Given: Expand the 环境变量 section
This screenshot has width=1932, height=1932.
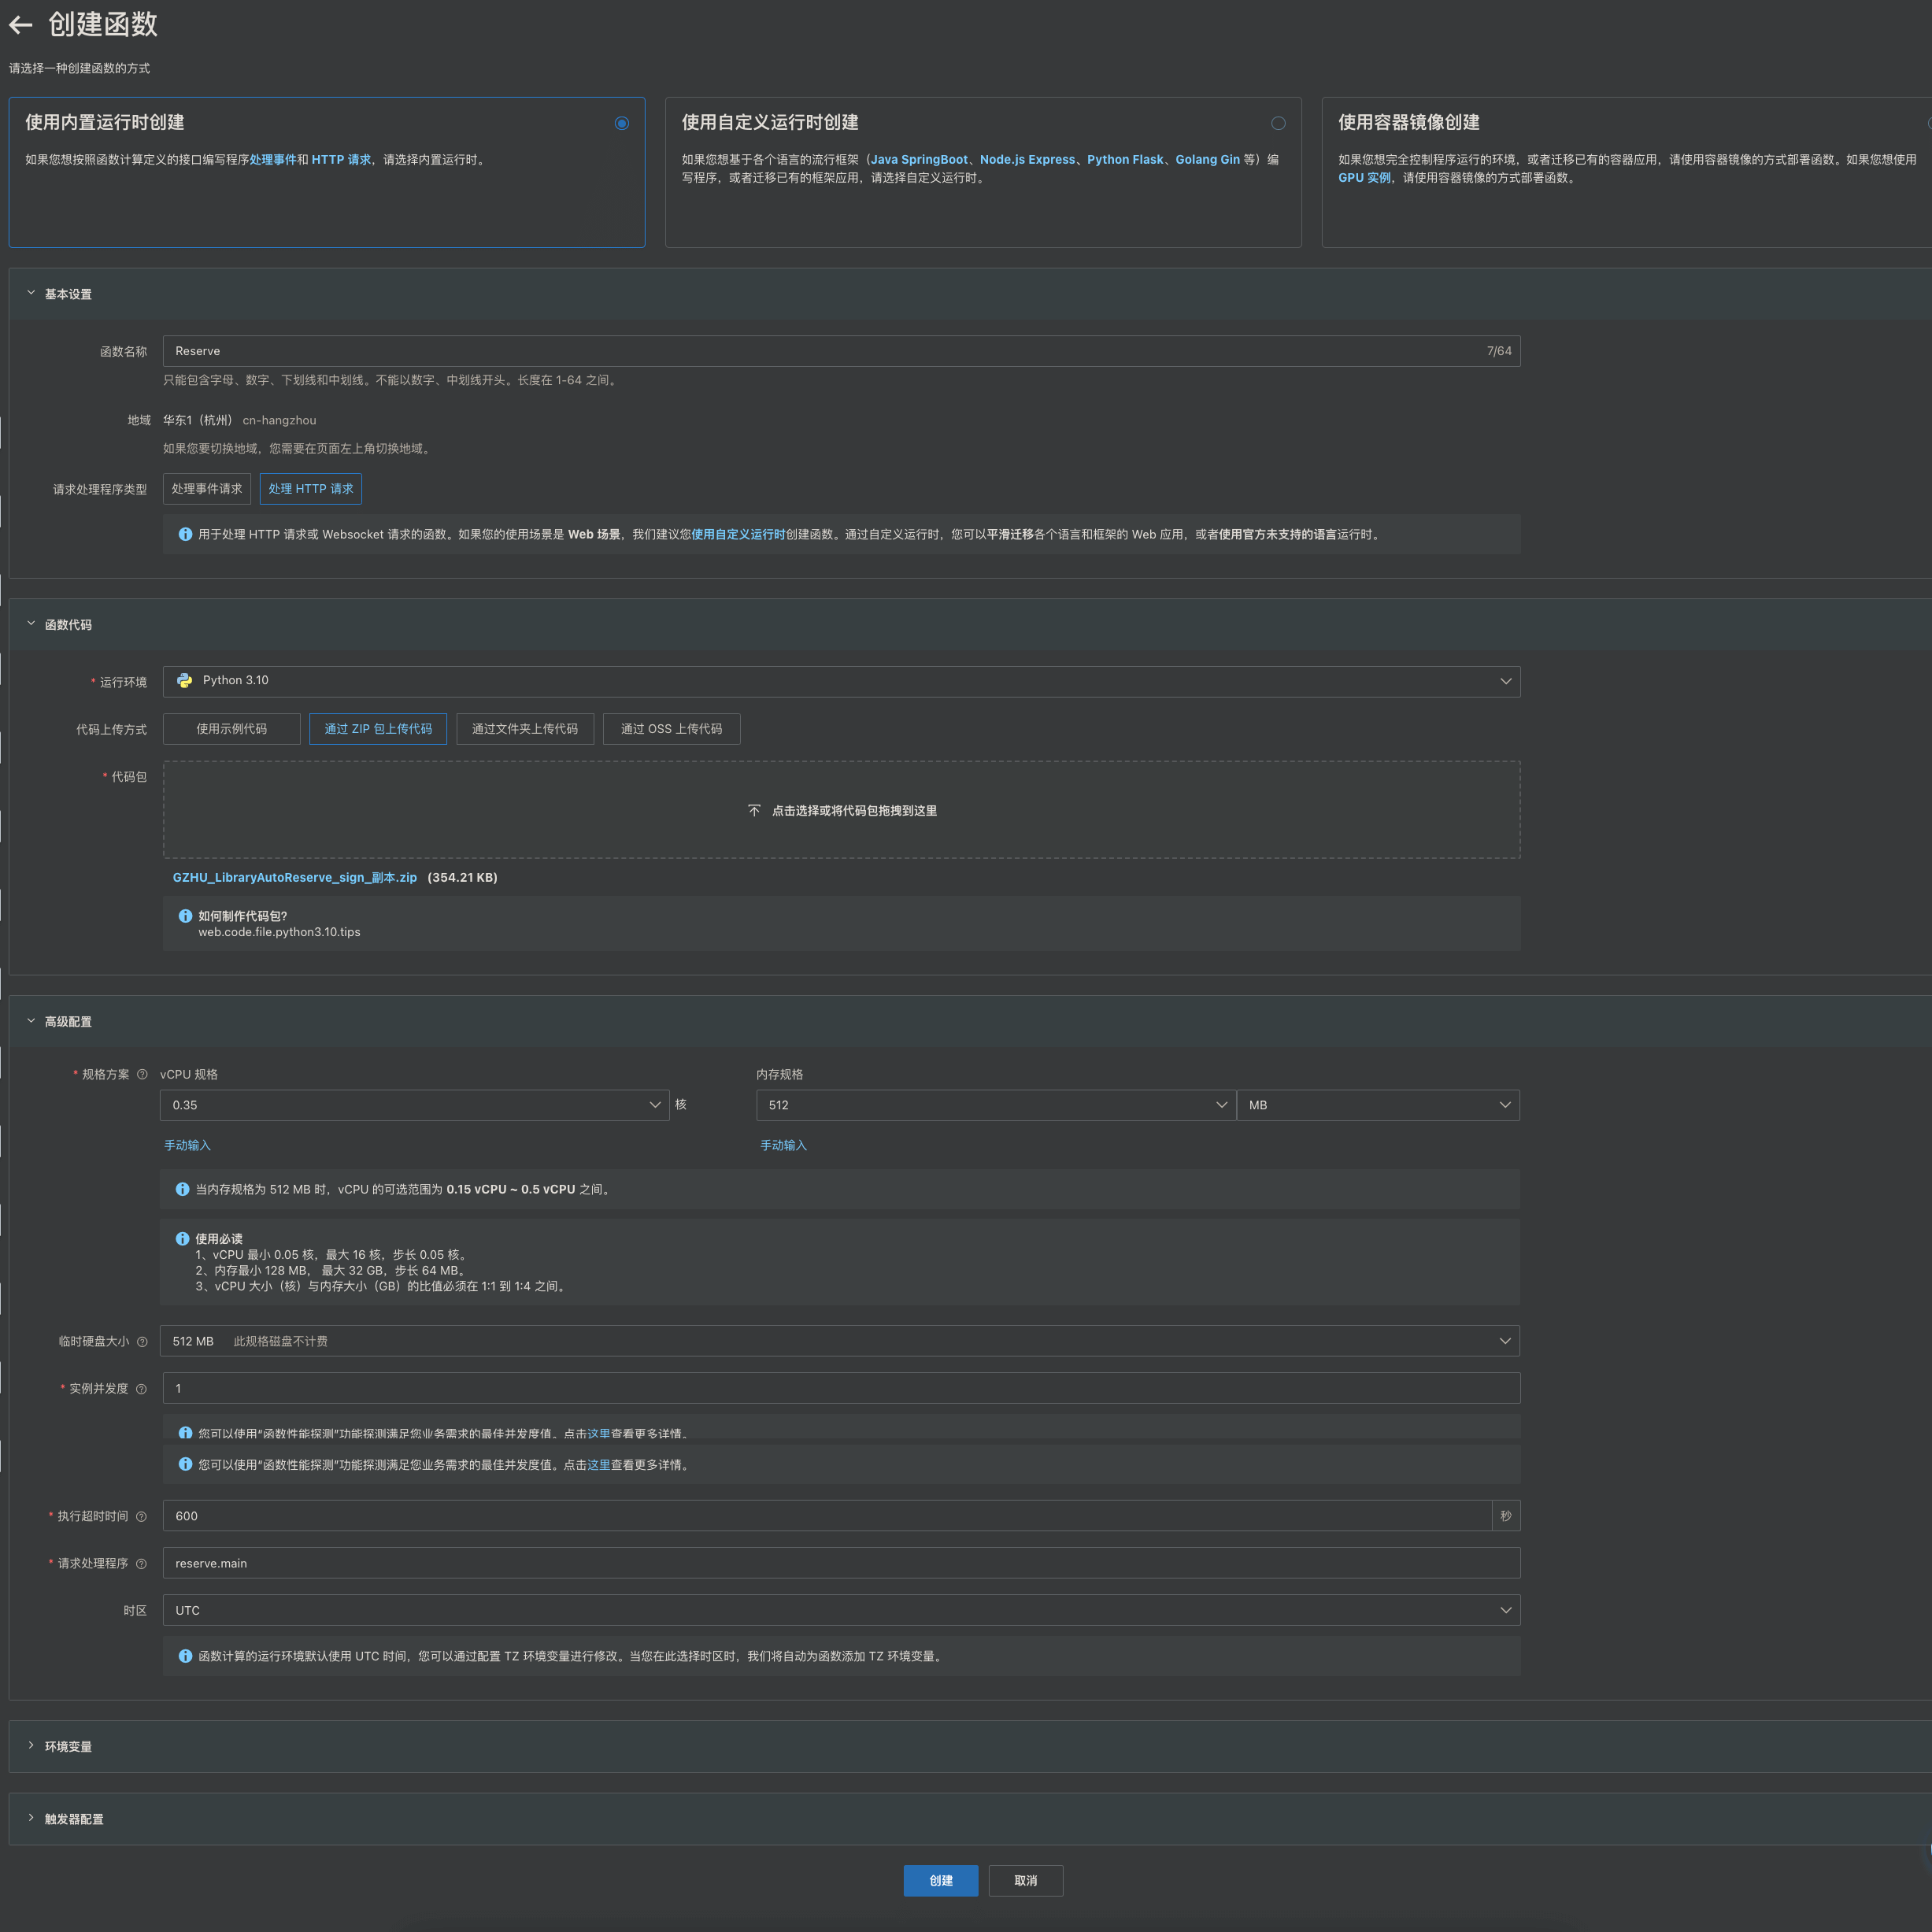Looking at the screenshot, I should coord(68,1746).
